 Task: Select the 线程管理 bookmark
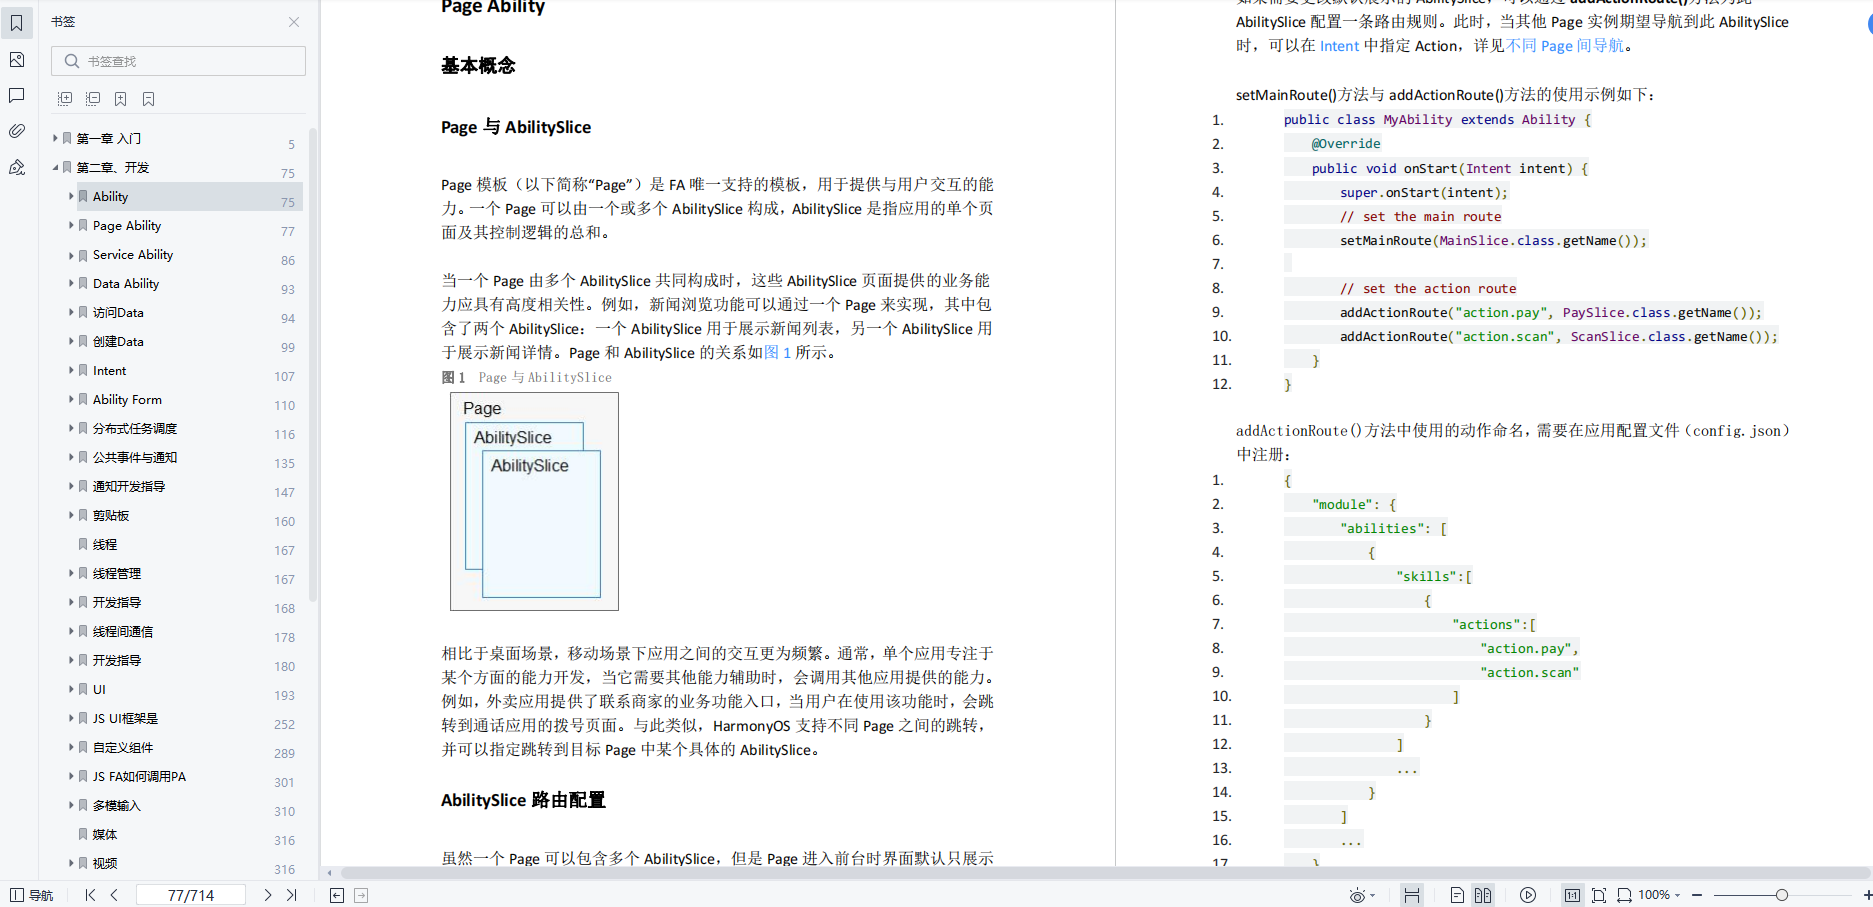point(117,574)
